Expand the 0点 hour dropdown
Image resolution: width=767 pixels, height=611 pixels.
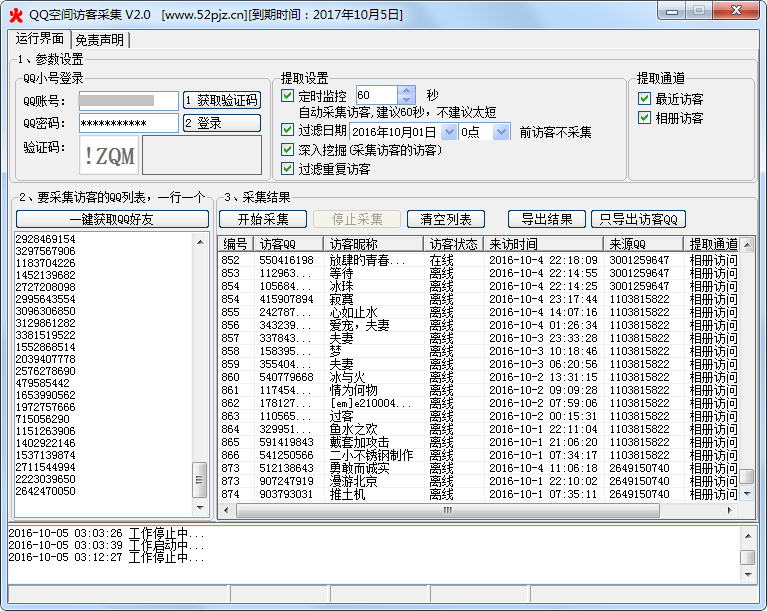coord(501,132)
